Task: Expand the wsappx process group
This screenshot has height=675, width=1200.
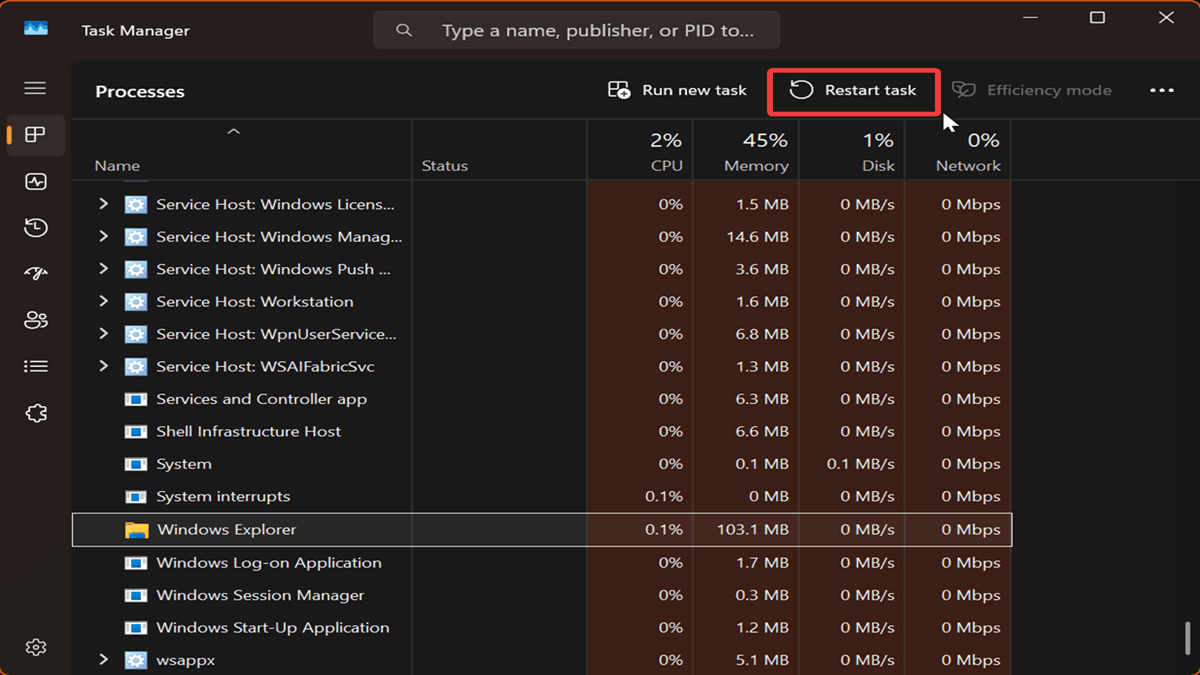Action: pos(103,660)
